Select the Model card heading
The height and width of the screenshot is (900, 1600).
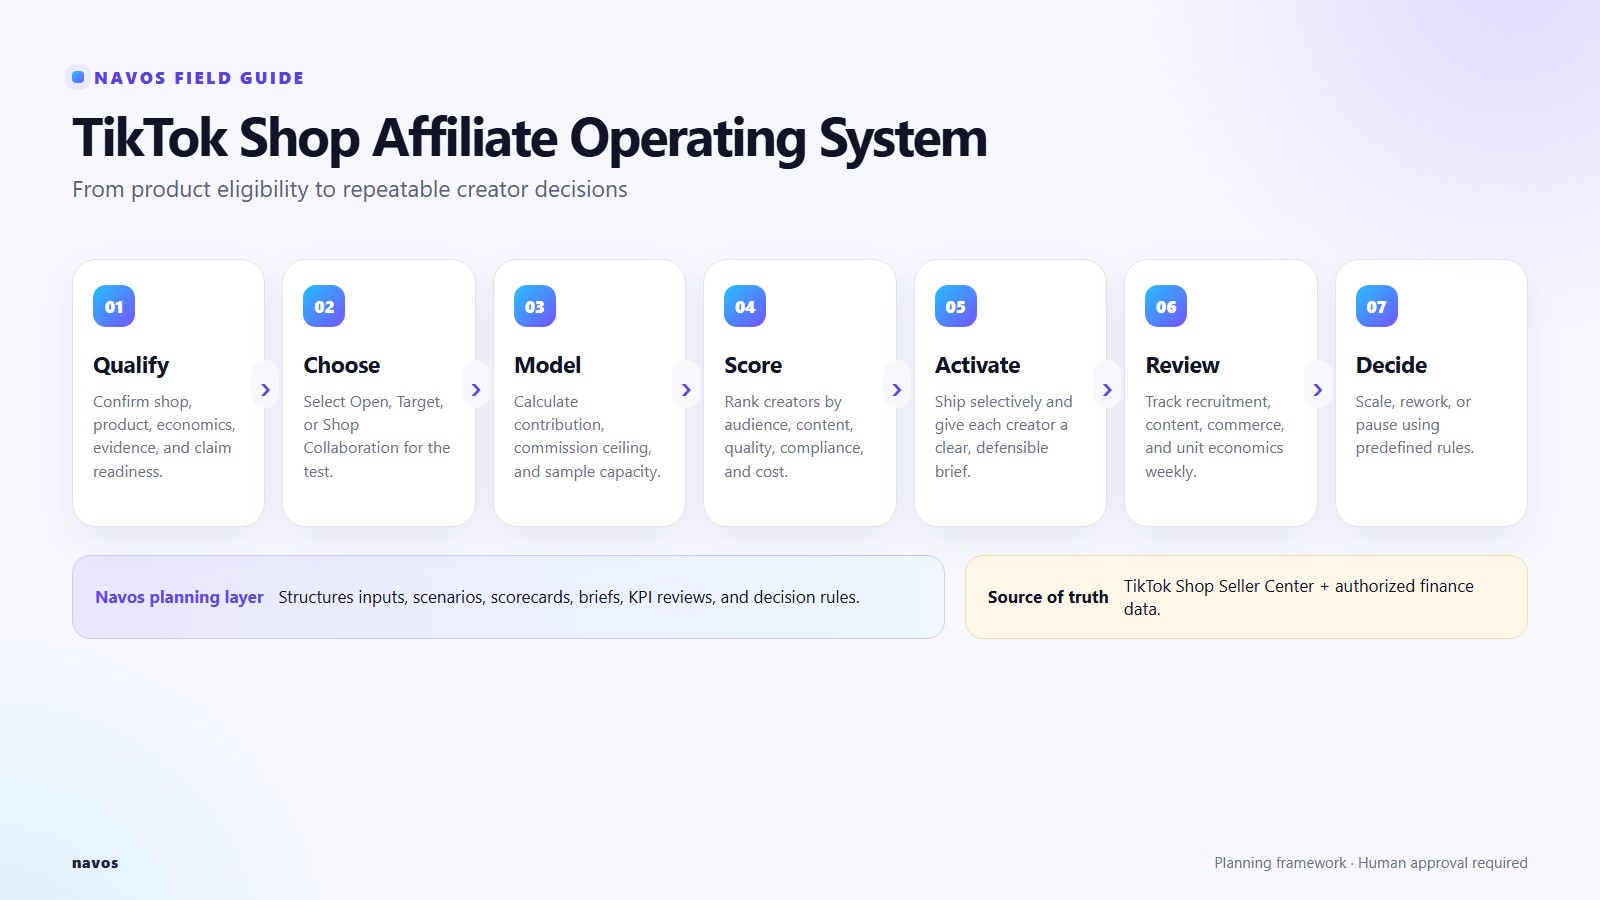(547, 365)
